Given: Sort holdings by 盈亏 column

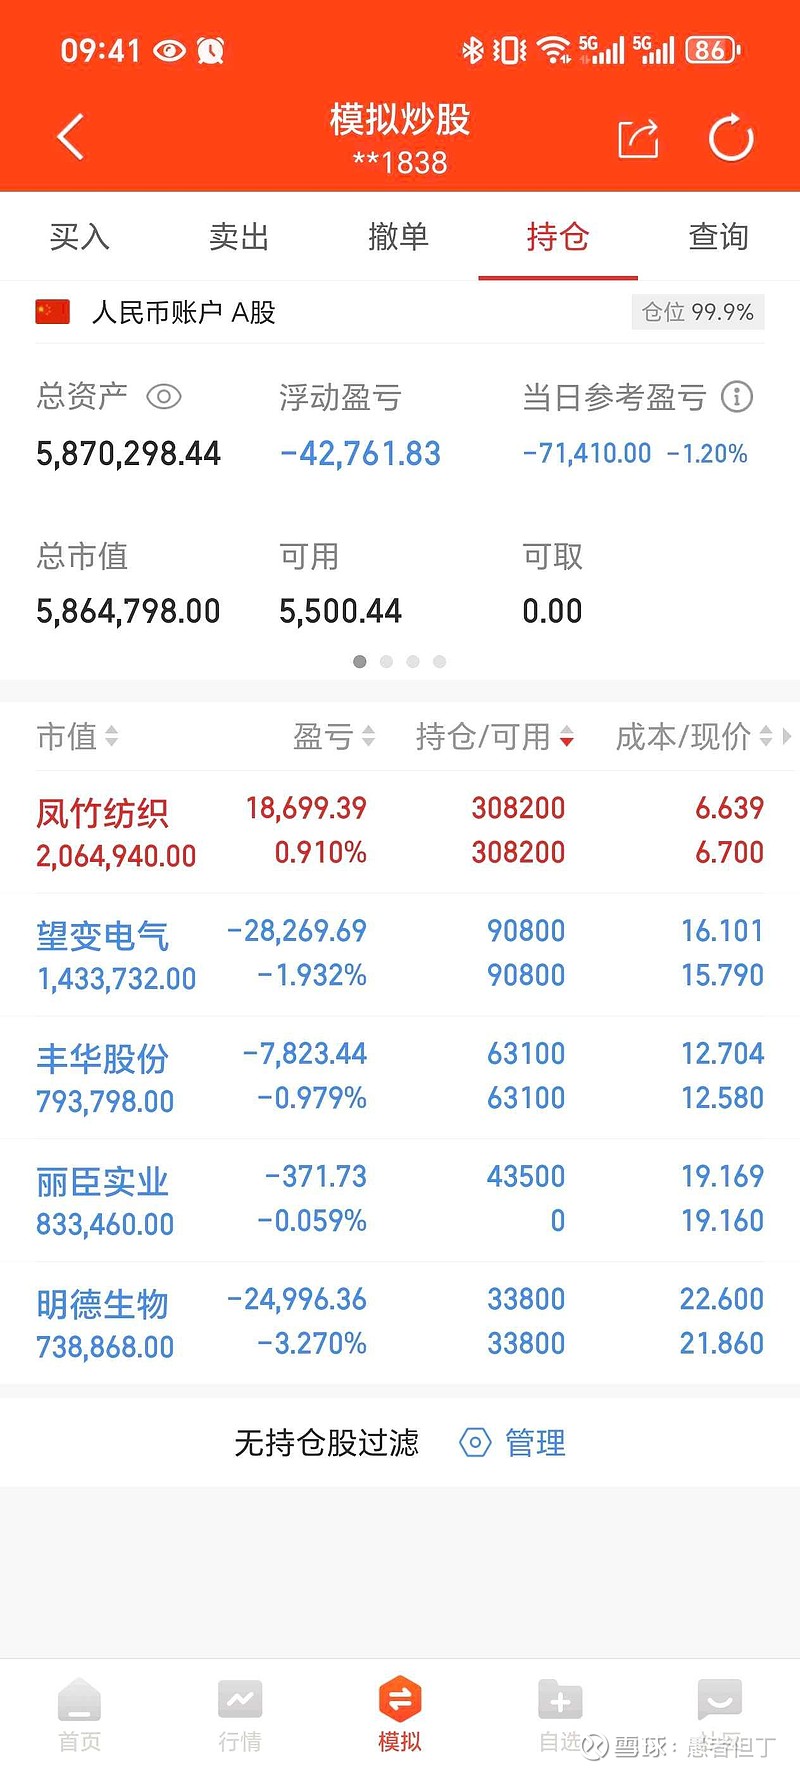Looking at the screenshot, I should [x=334, y=736].
